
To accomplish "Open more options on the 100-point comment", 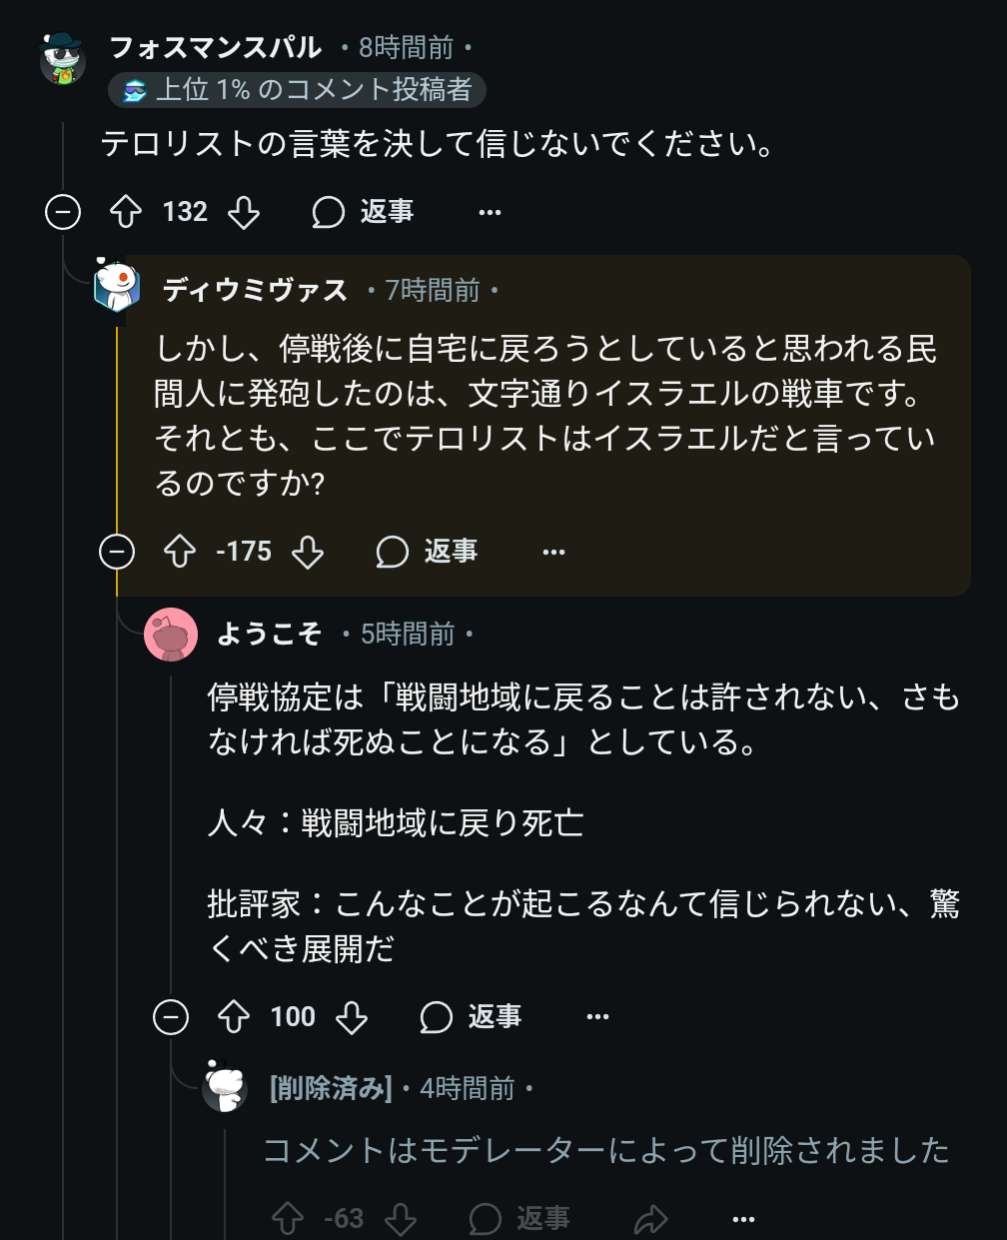I will pos(598,1017).
